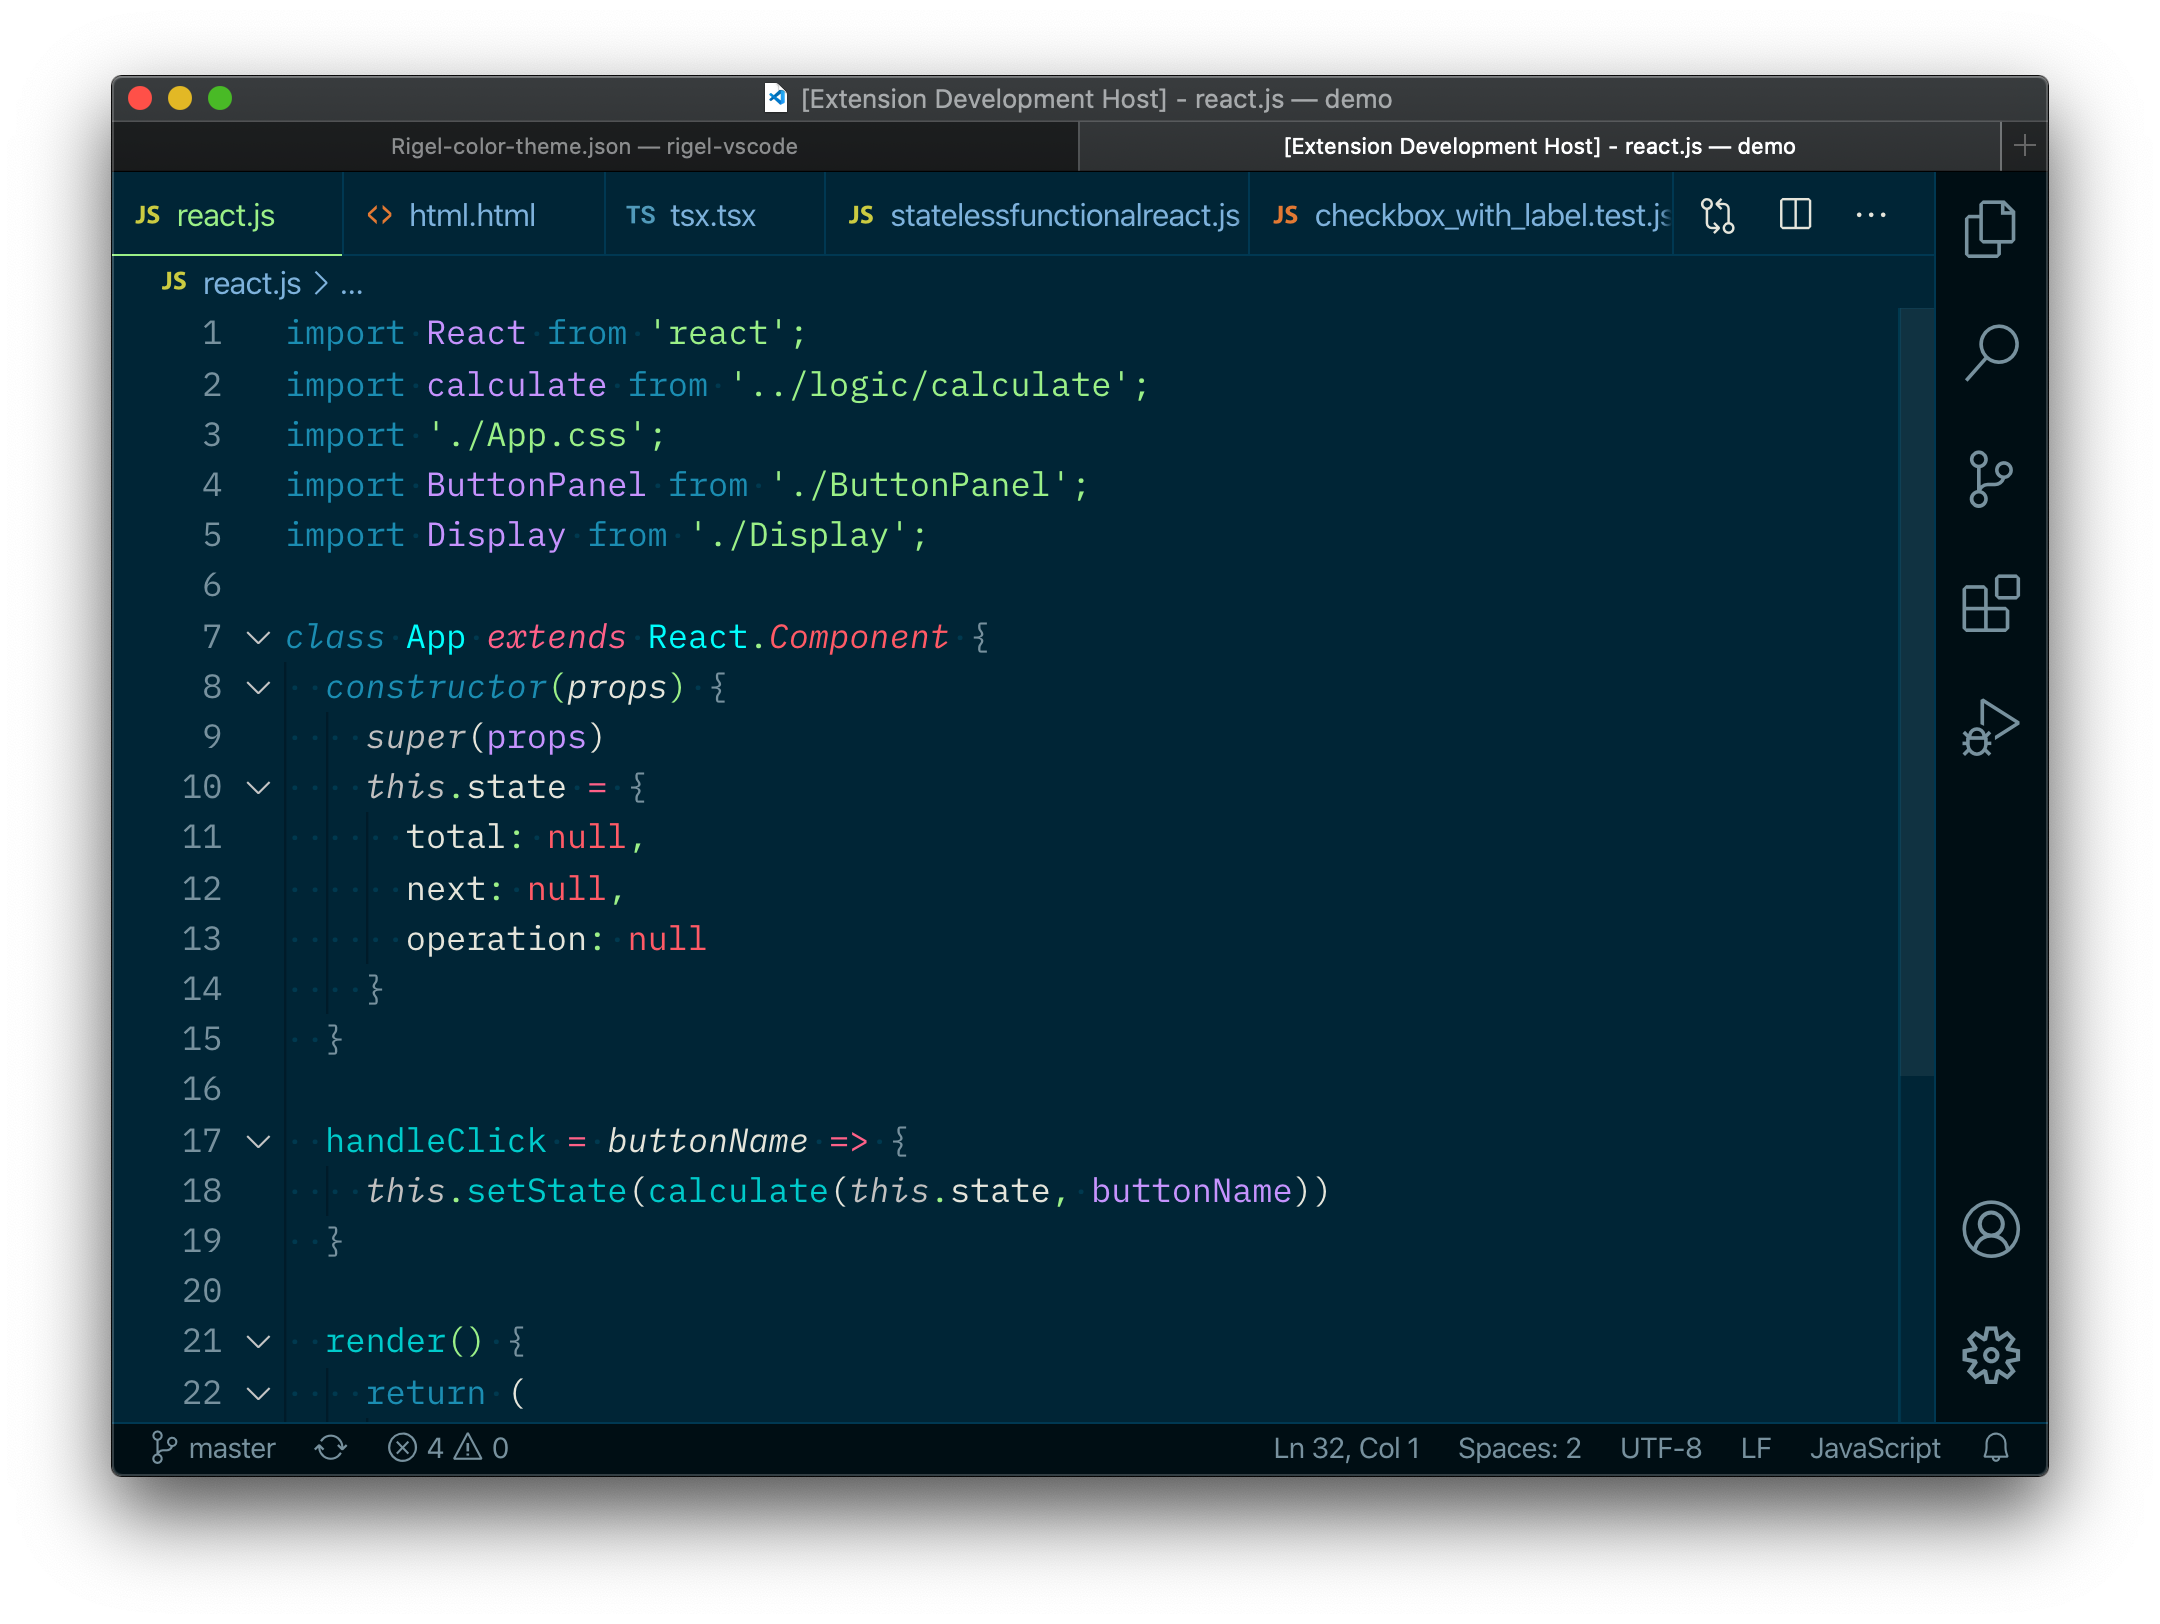Open the Explorer files icon in the activity bar

point(1990,229)
